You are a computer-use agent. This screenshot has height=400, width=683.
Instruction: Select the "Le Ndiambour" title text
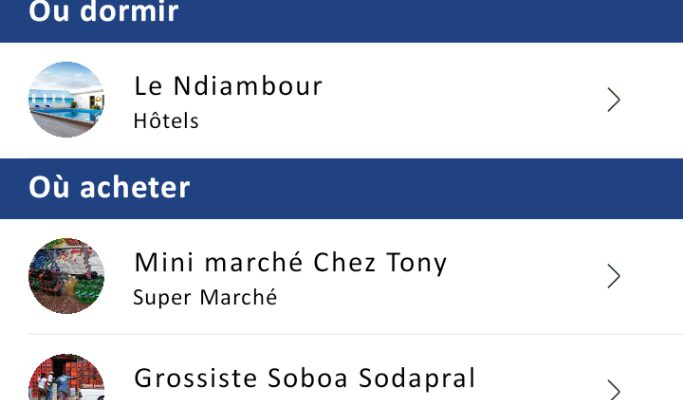[x=228, y=86]
